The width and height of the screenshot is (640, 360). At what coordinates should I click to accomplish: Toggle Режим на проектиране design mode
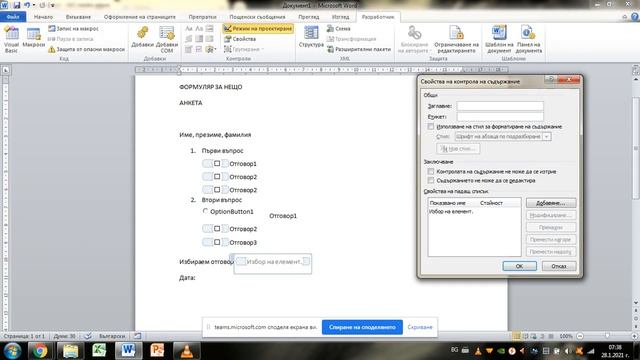(258, 29)
